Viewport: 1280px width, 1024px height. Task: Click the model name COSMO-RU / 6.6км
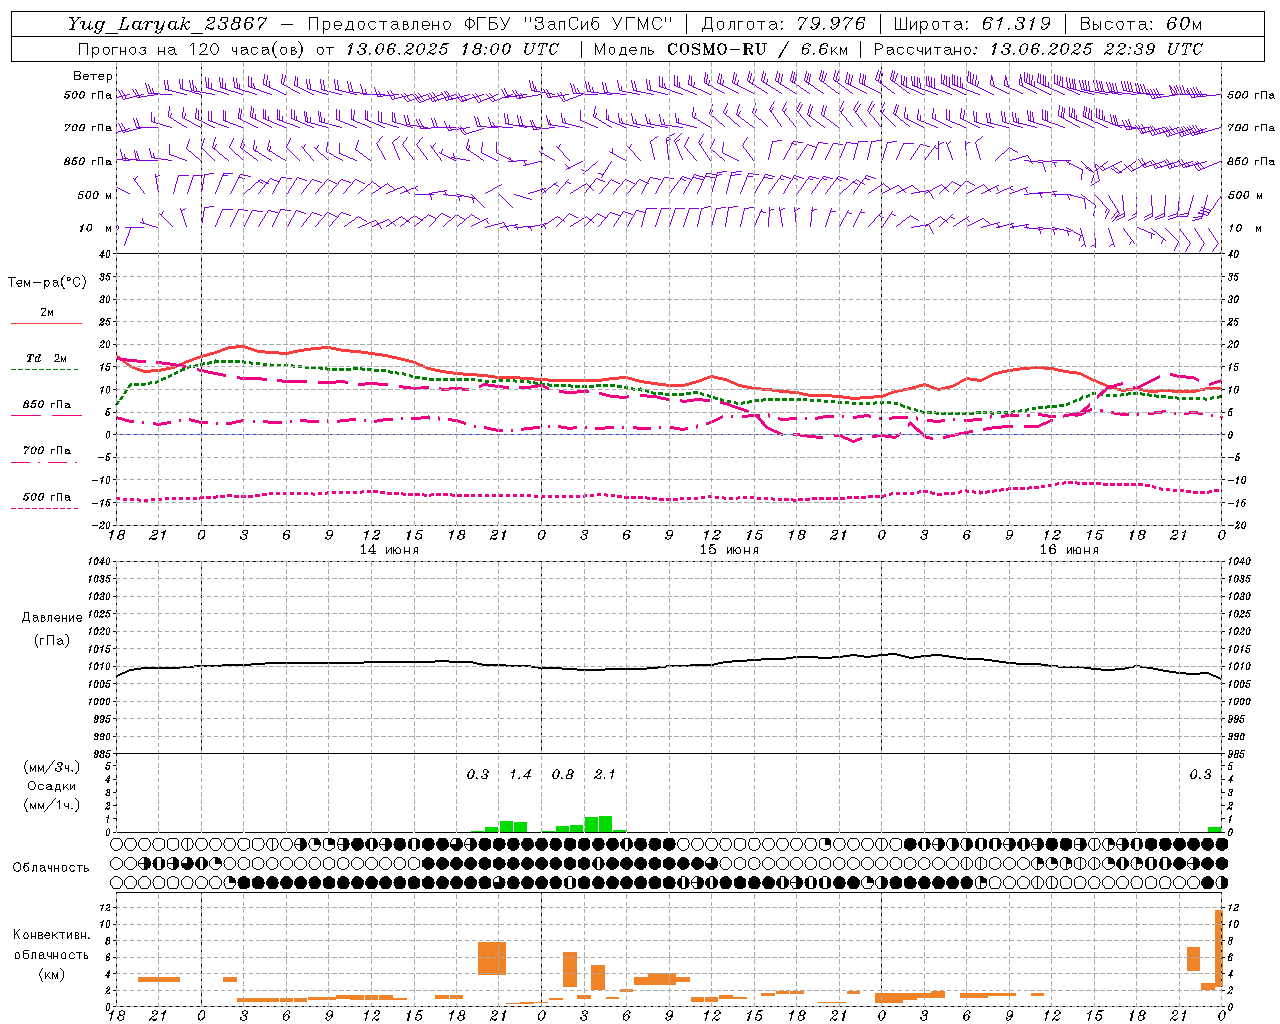[x=758, y=49]
